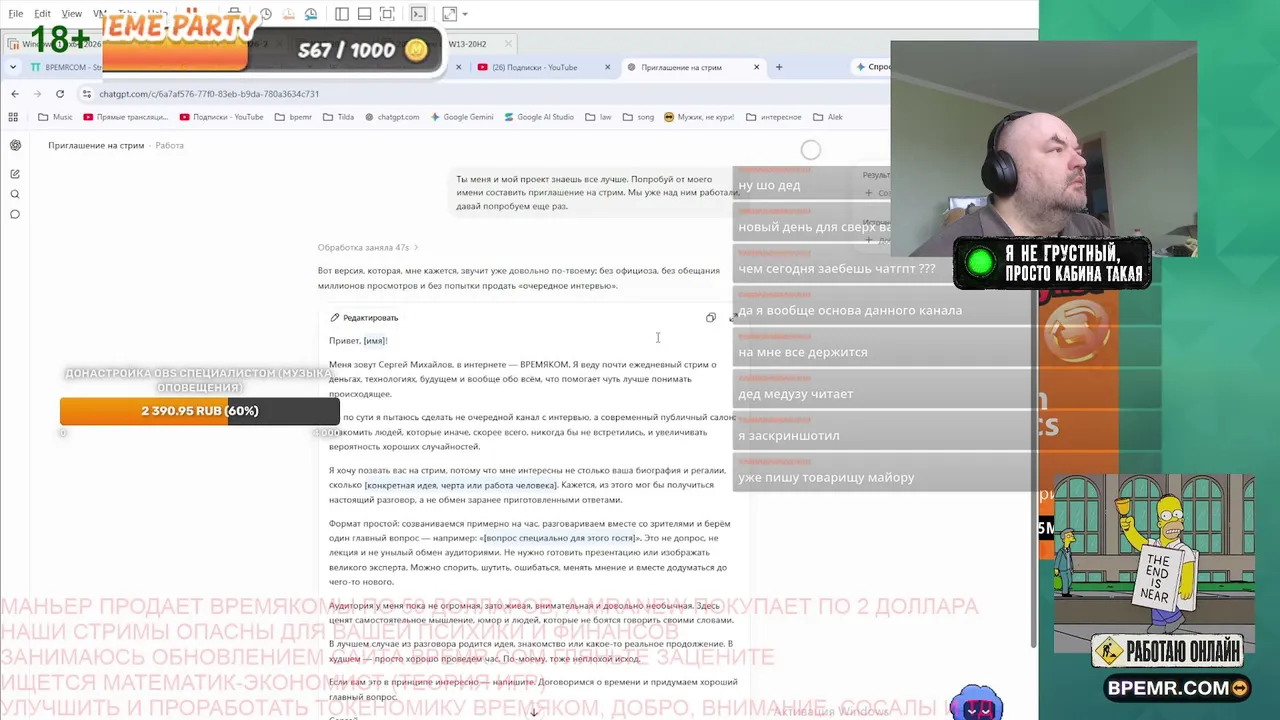
Task: Open the Alek bookmarks folder
Action: click(x=828, y=117)
